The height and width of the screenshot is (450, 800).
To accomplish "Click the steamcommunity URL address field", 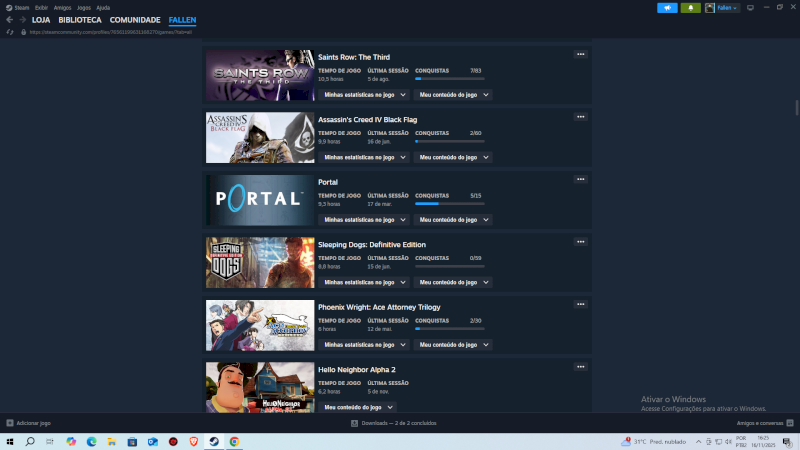I will 111,32.
